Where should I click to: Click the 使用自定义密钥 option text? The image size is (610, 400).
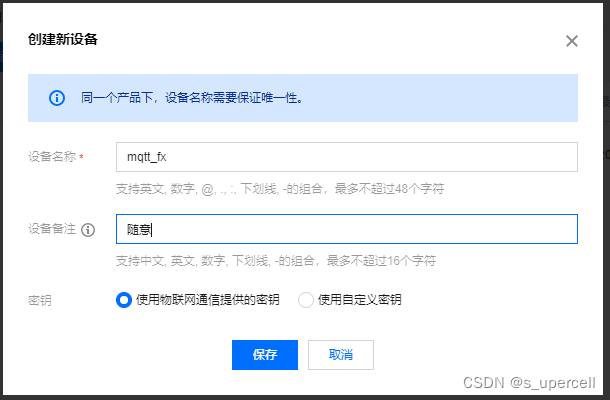(359, 300)
